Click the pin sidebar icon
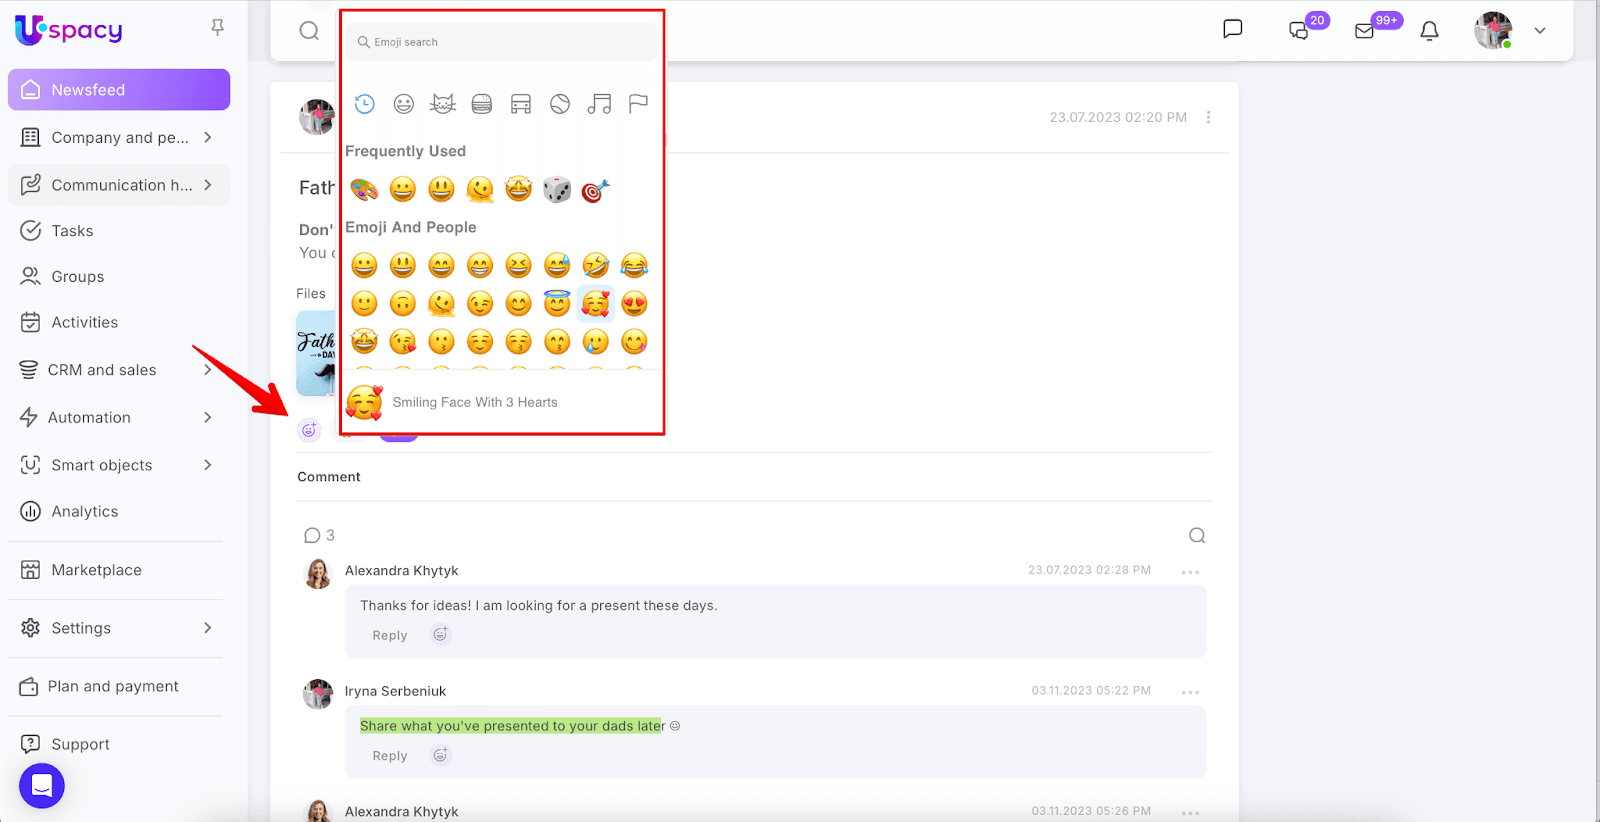Image resolution: width=1600 pixels, height=822 pixels. pos(217,28)
